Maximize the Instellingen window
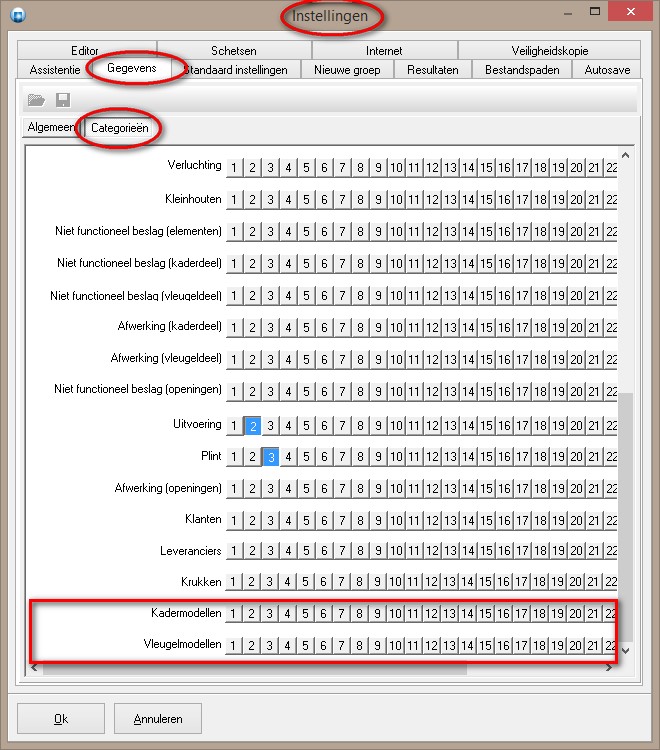660x750 pixels. [x=595, y=12]
